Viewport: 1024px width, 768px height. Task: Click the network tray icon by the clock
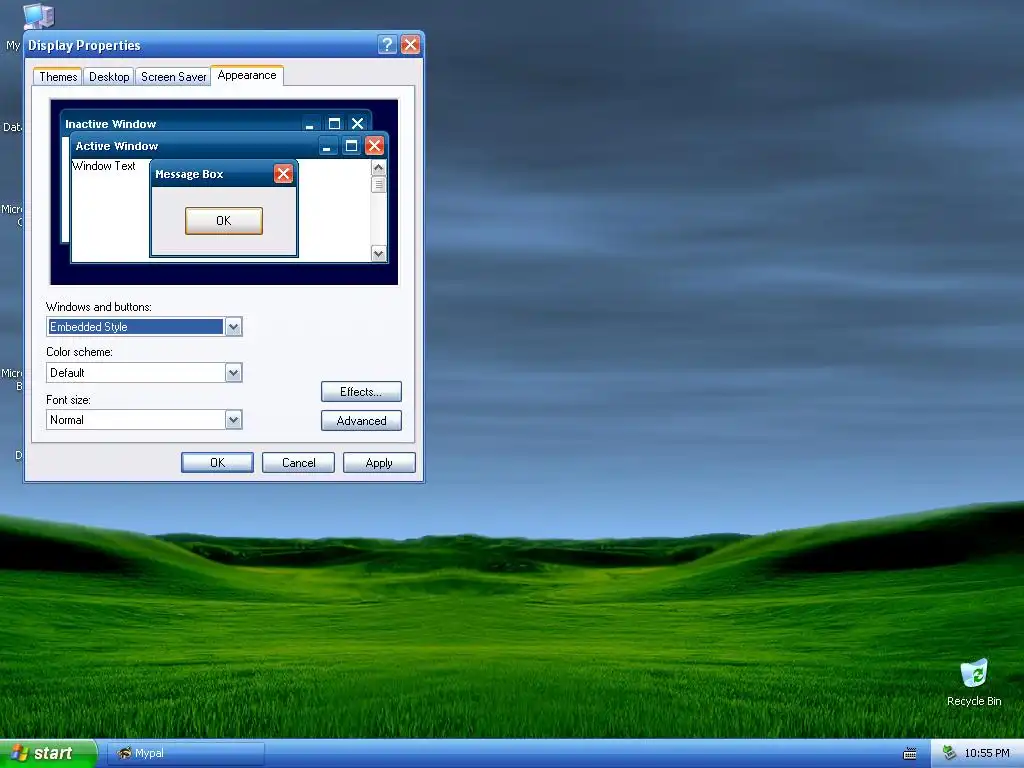(x=949, y=753)
